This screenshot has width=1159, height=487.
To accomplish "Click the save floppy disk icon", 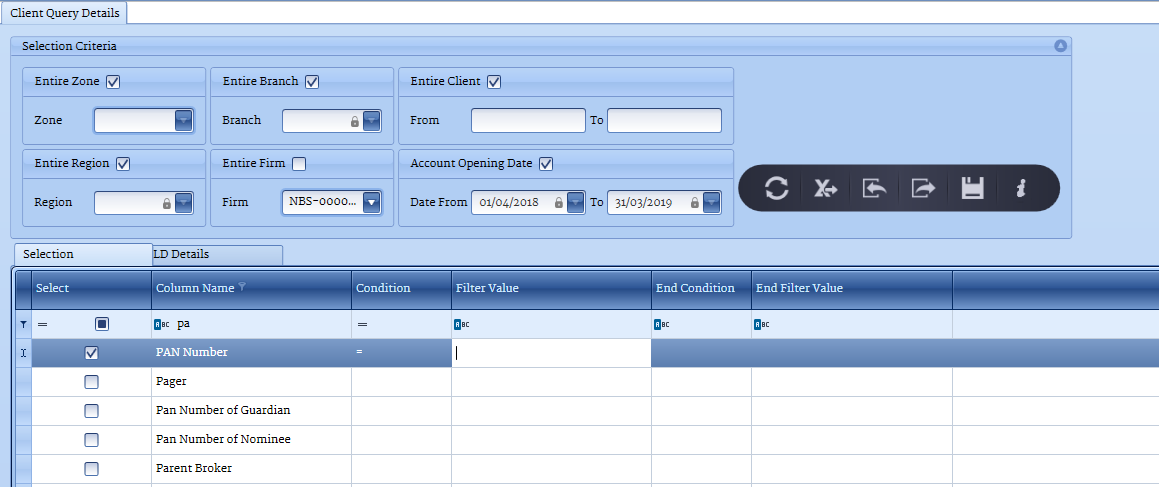I will (x=972, y=188).
